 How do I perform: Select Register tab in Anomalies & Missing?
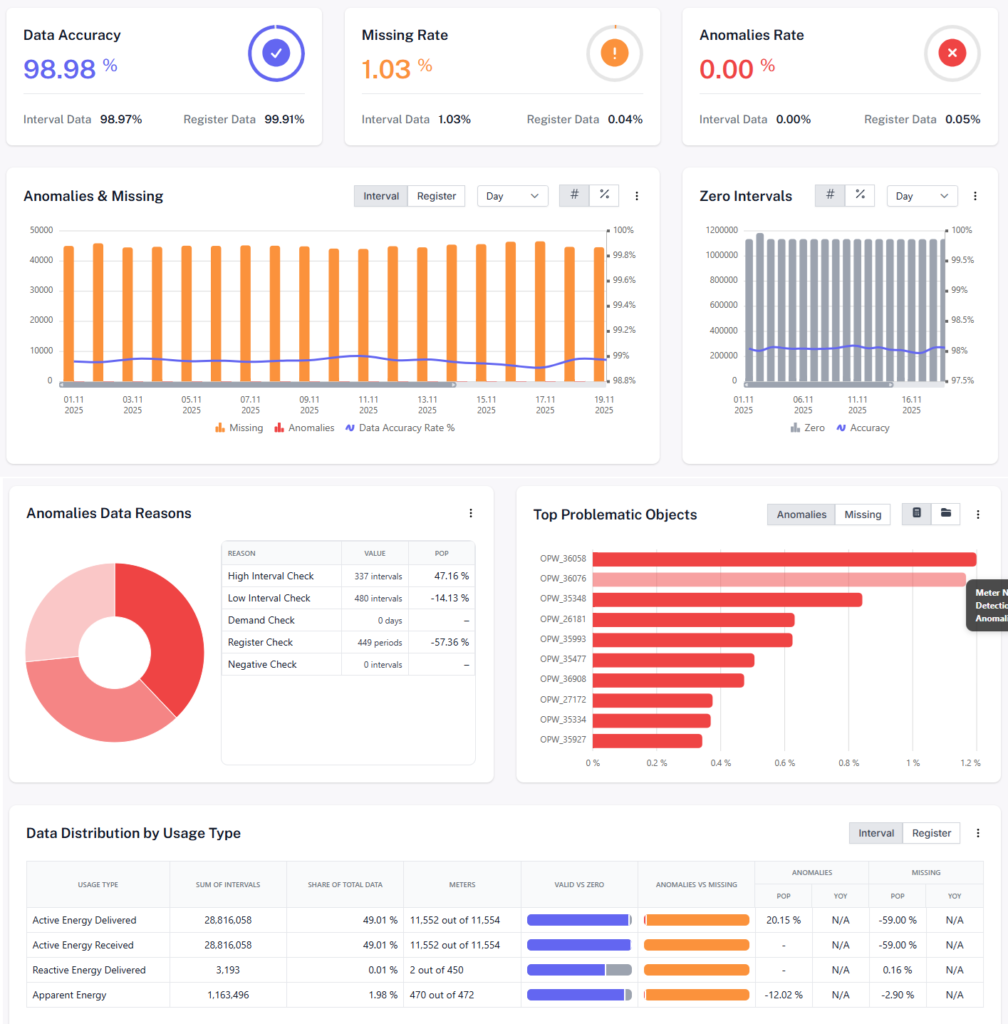tap(436, 196)
